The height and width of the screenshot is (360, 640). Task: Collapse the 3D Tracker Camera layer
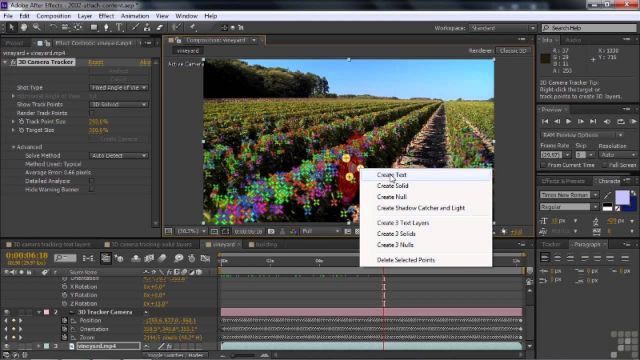click(x=39, y=312)
